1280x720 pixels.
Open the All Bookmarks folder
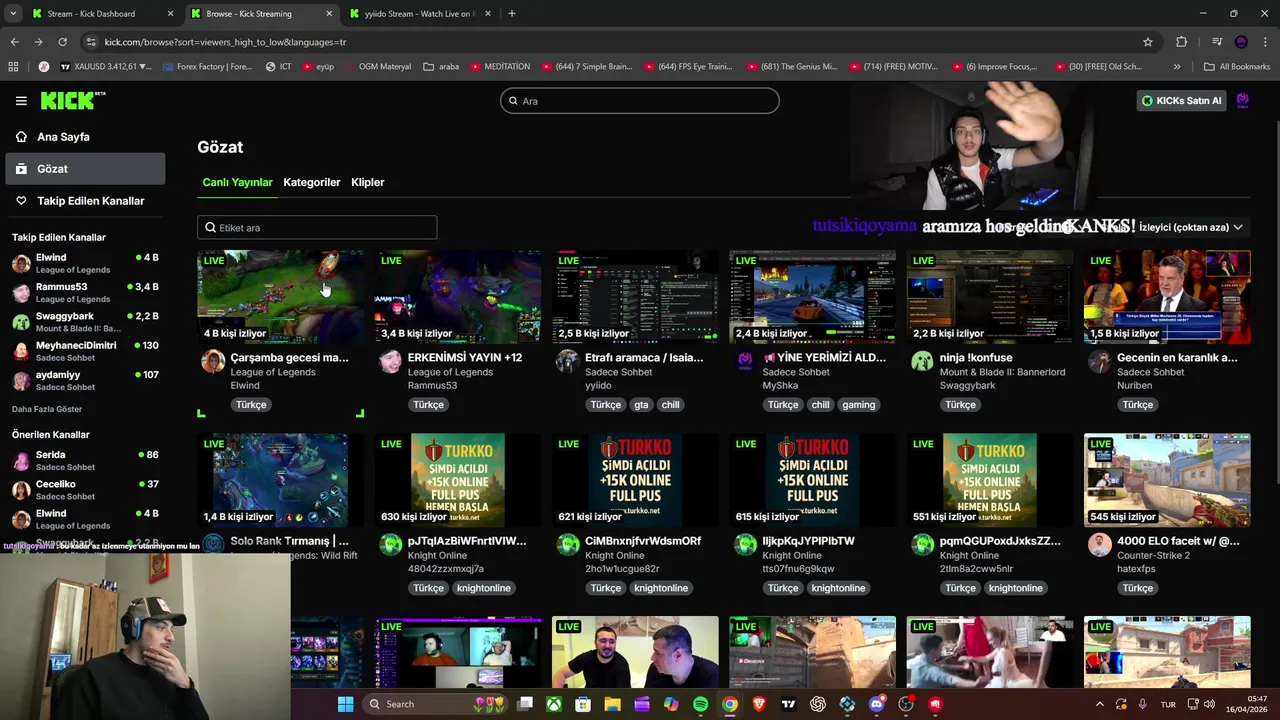coord(1237,67)
